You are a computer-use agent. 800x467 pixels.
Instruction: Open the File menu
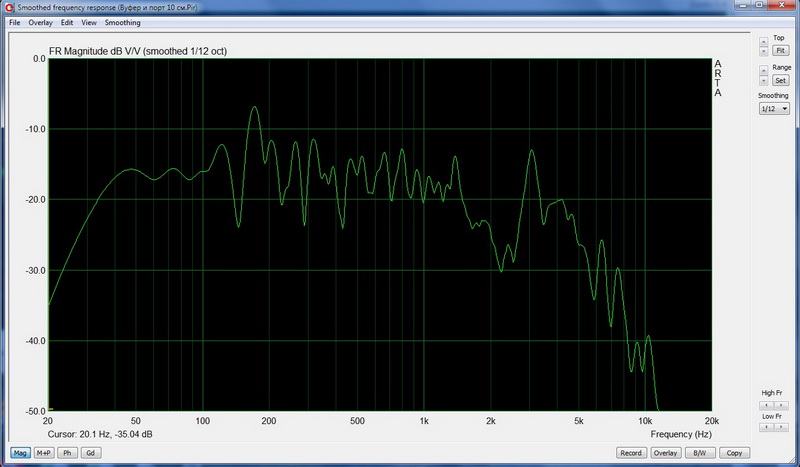pyautogui.click(x=14, y=22)
